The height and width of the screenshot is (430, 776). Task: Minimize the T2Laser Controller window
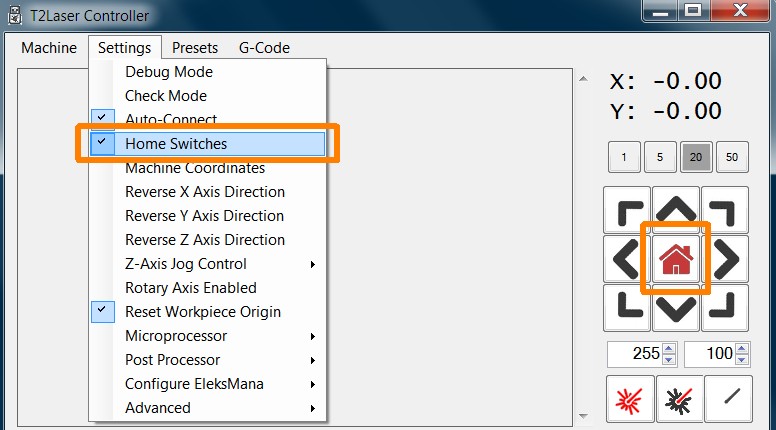pyautogui.click(x=660, y=10)
